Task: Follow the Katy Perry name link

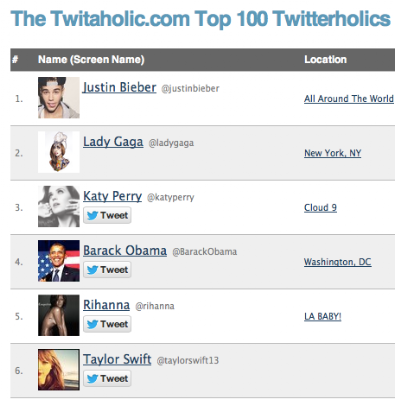Action: [112, 196]
